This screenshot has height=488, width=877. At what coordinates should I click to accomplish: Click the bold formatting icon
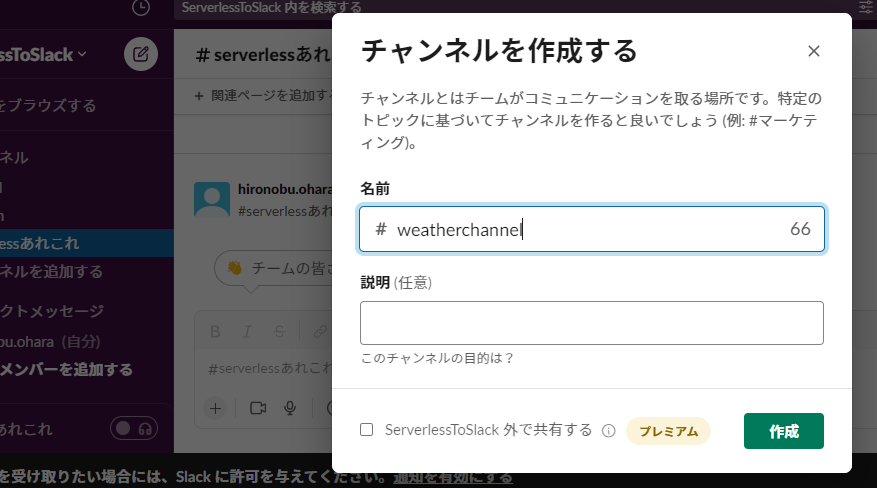point(215,332)
